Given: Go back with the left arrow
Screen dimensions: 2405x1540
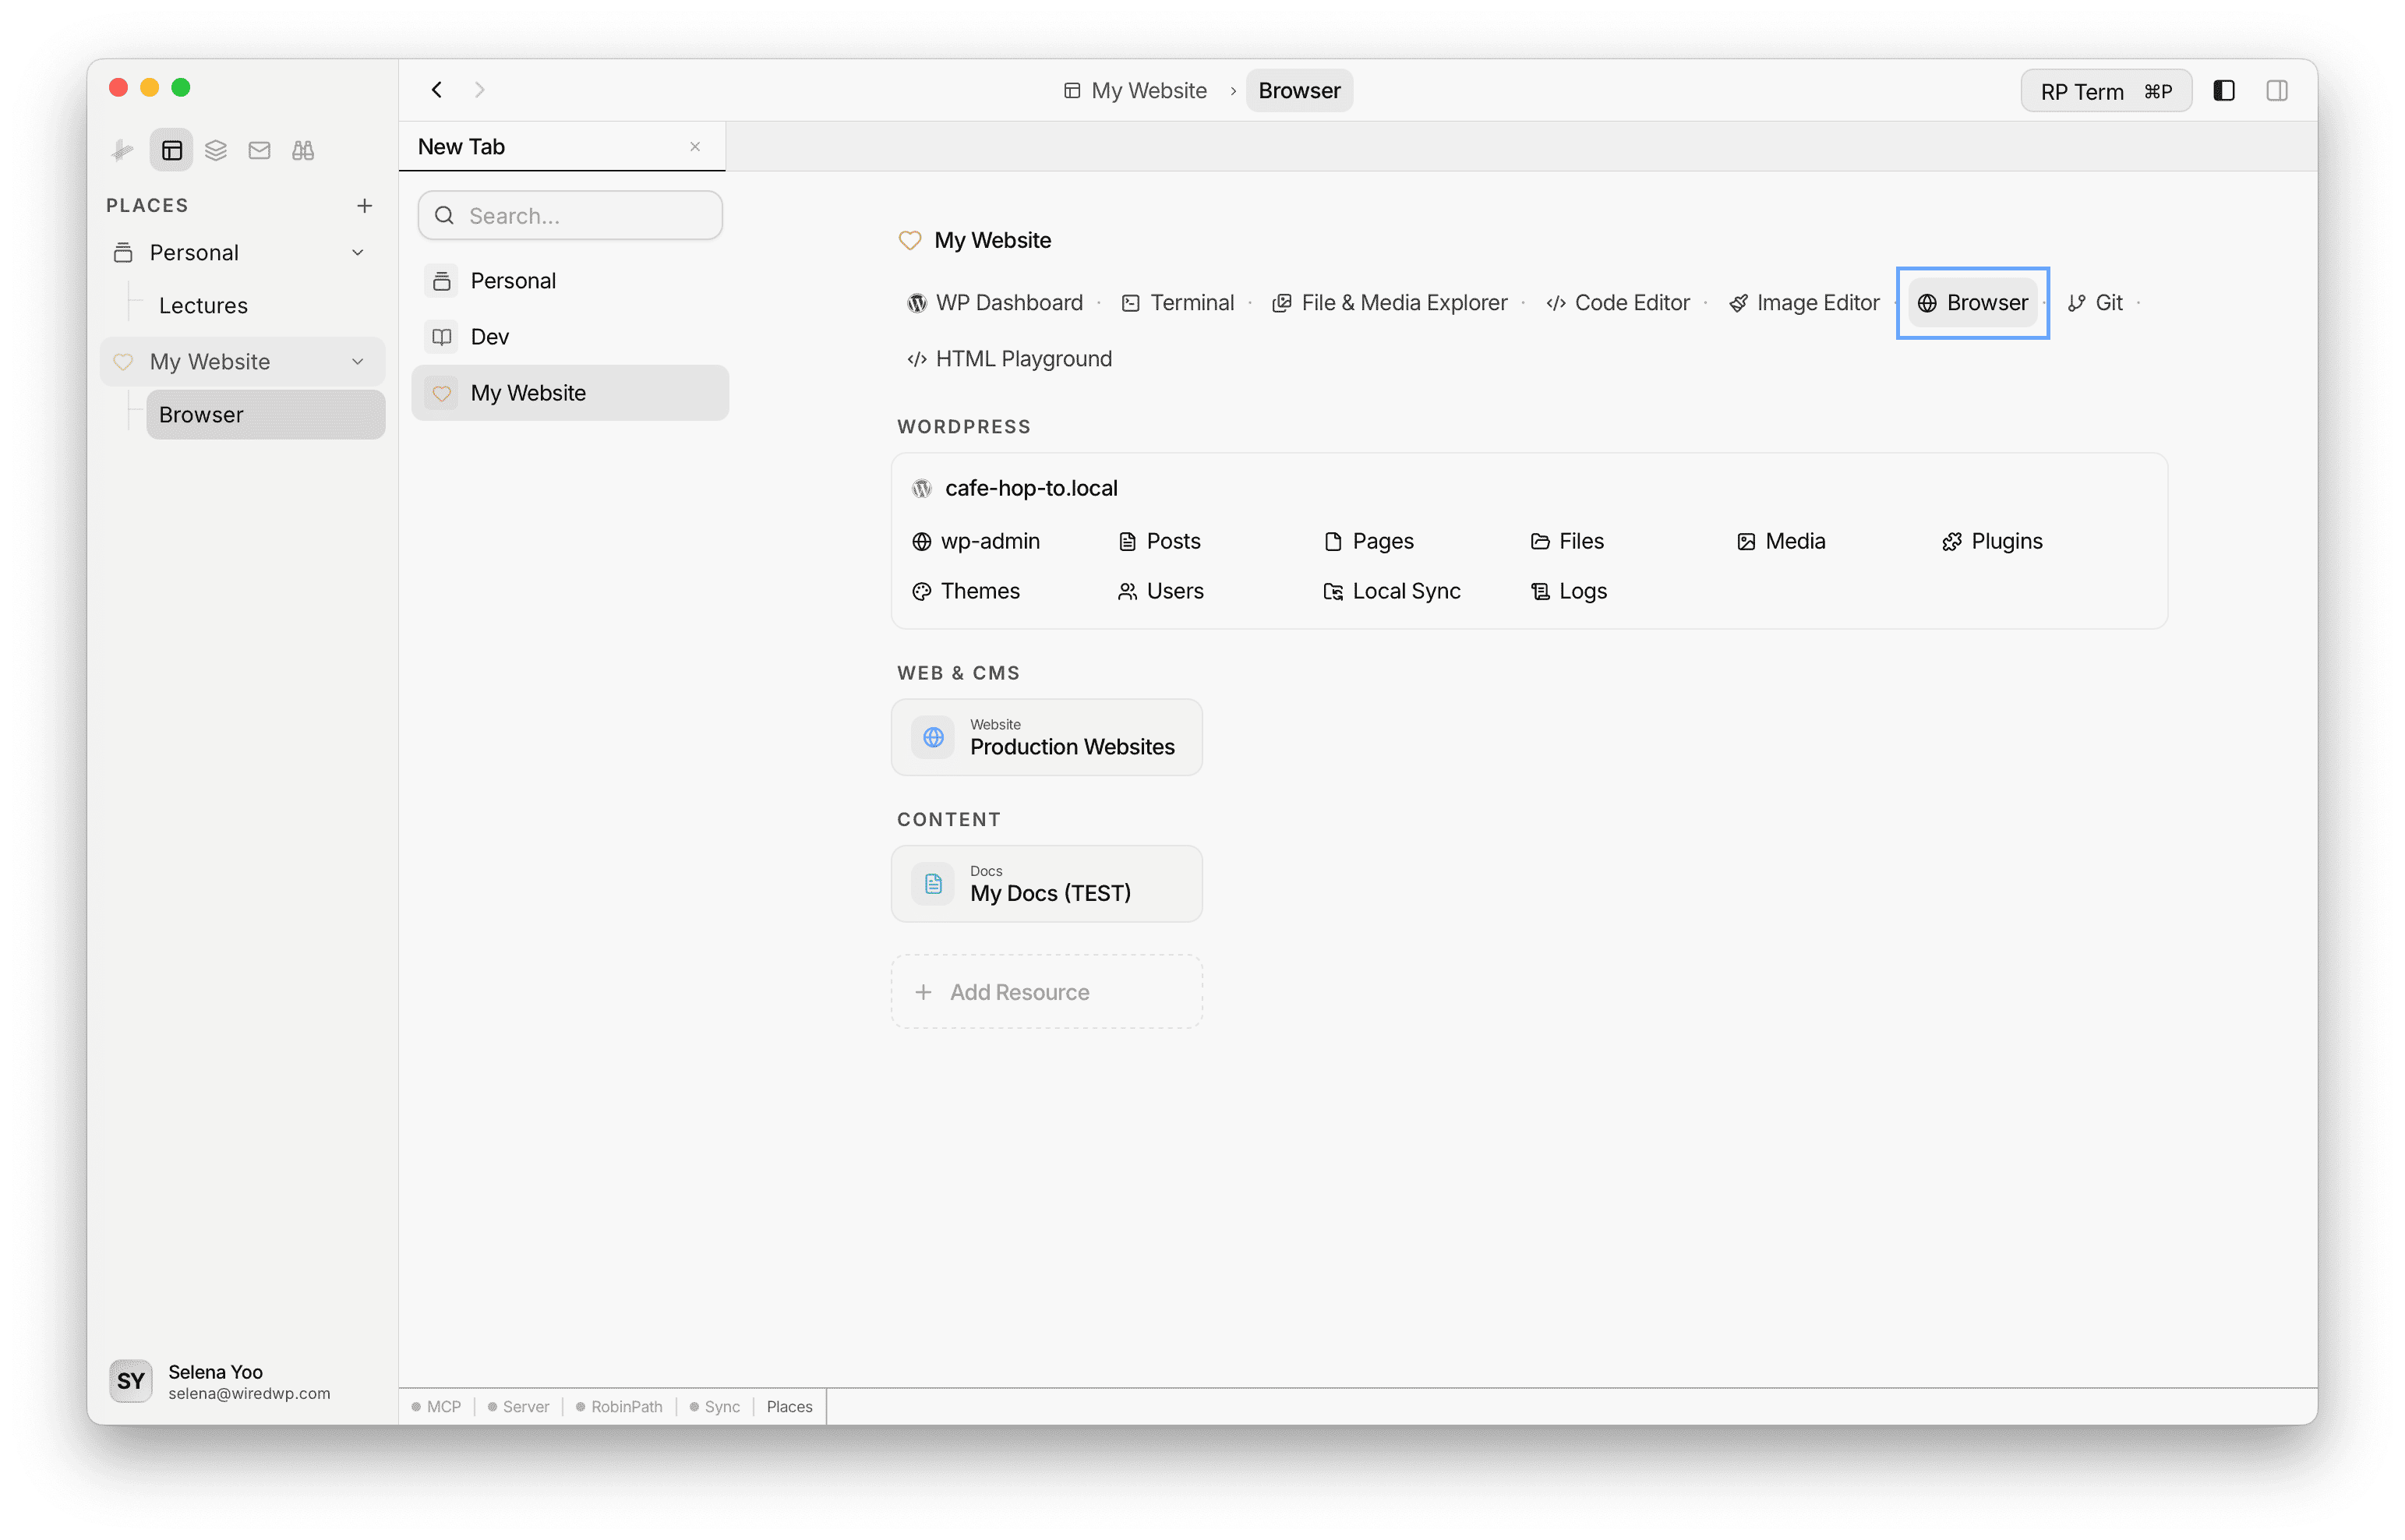Looking at the screenshot, I should [437, 90].
